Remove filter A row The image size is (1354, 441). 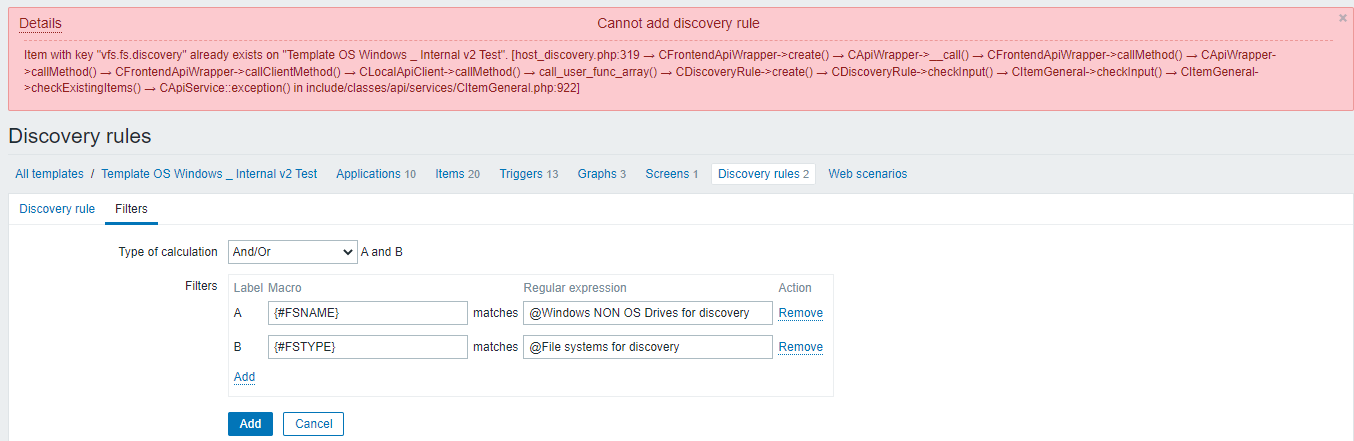pyautogui.click(x=800, y=313)
